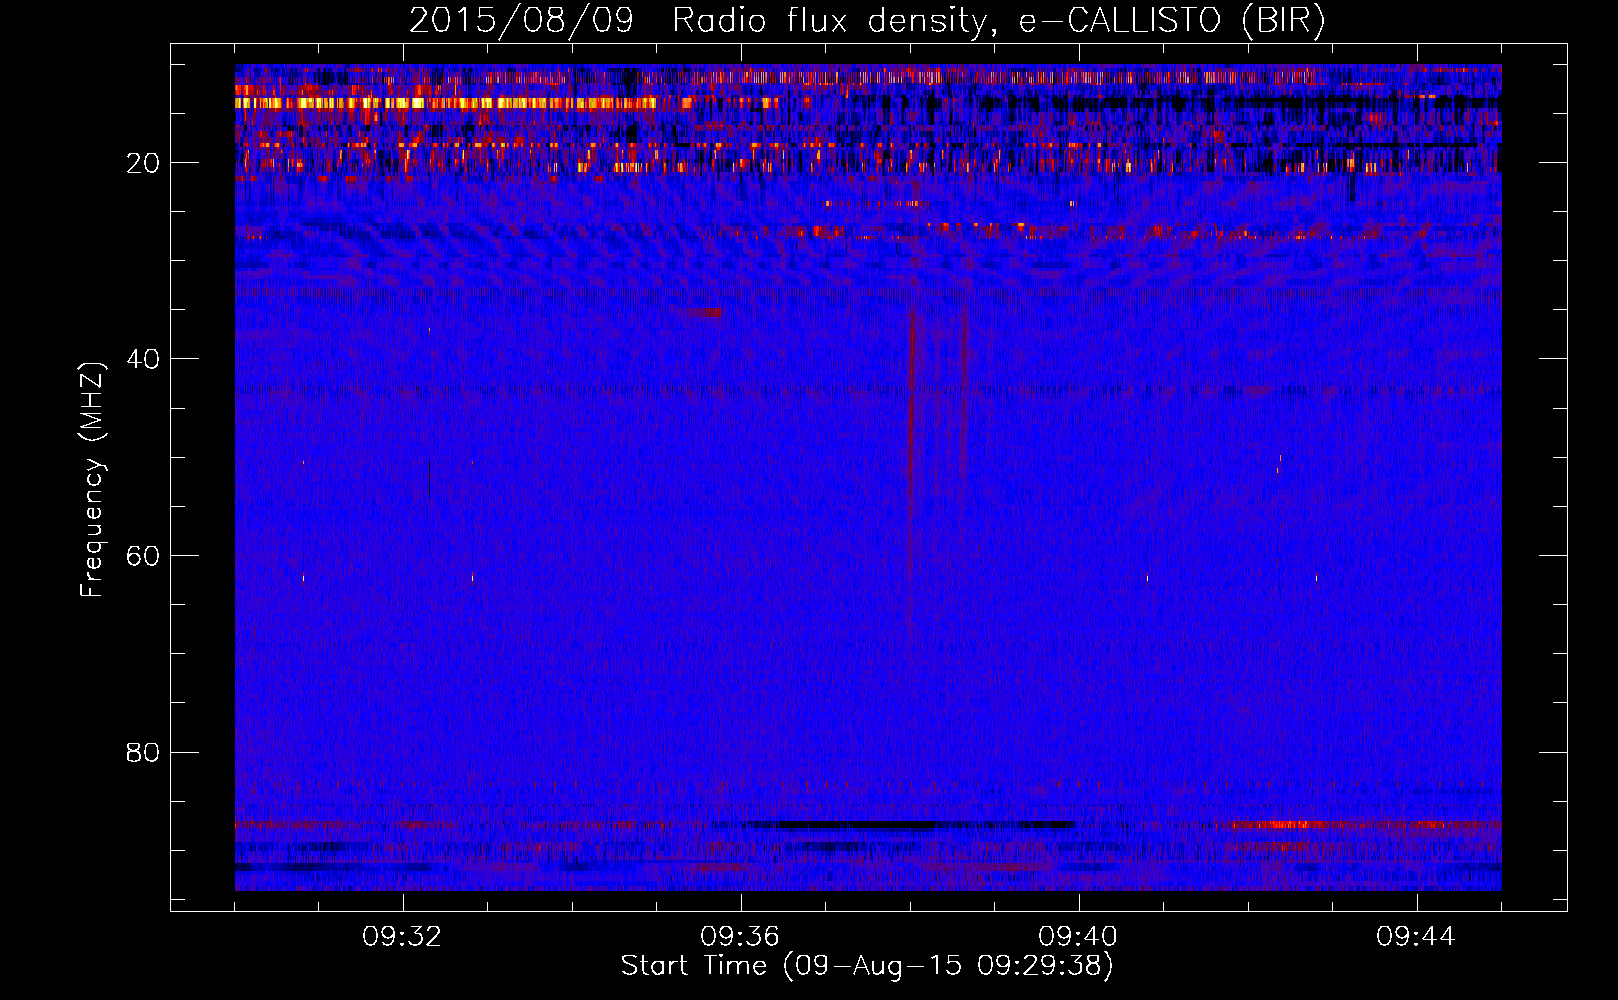This screenshot has width=1618, height=1000.
Task: Click the 'Start Time (09-Aug-15 09:29:38)' x-axis label
Action: click(x=867, y=966)
